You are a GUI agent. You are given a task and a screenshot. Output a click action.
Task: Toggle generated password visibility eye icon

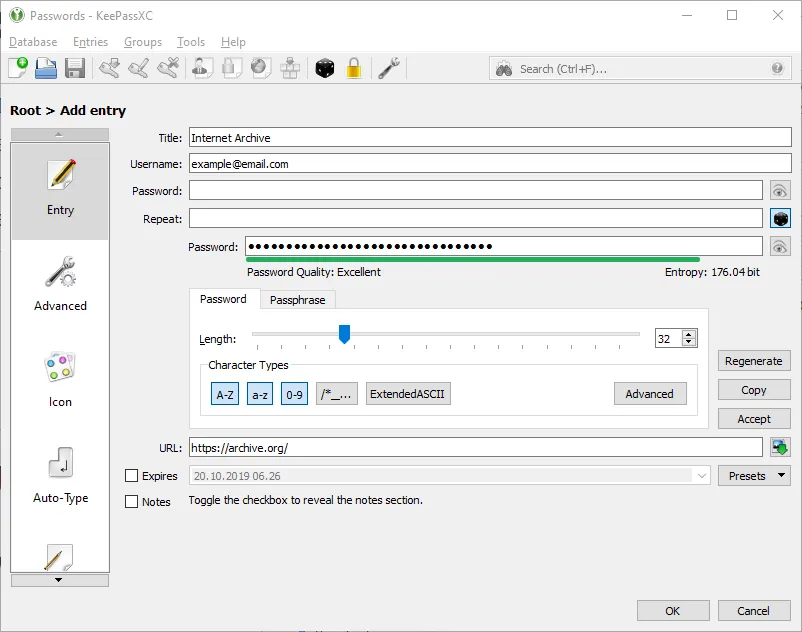[780, 247]
